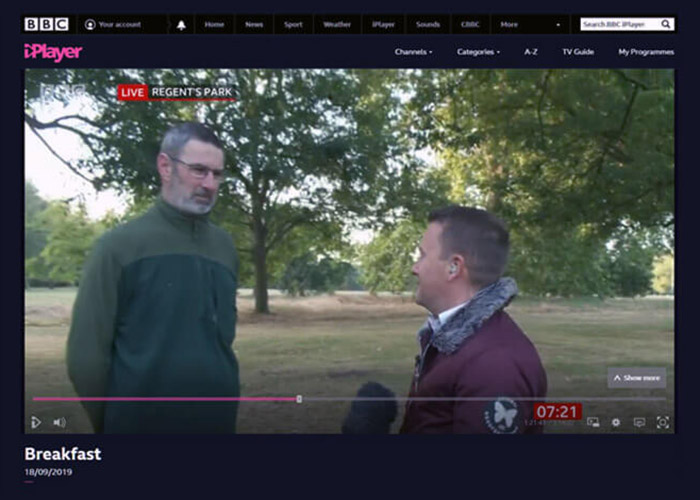Open the Sport section
The height and width of the screenshot is (500, 700).
293,25
